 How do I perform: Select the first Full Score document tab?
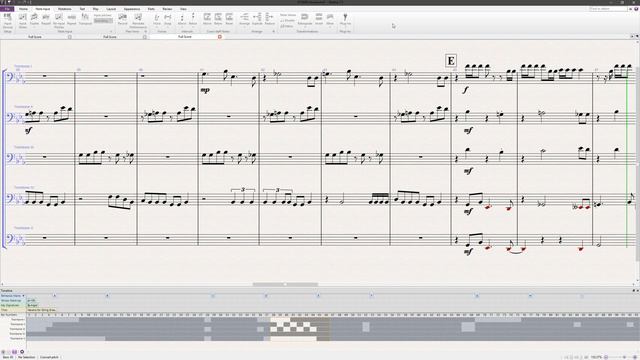pos(35,37)
